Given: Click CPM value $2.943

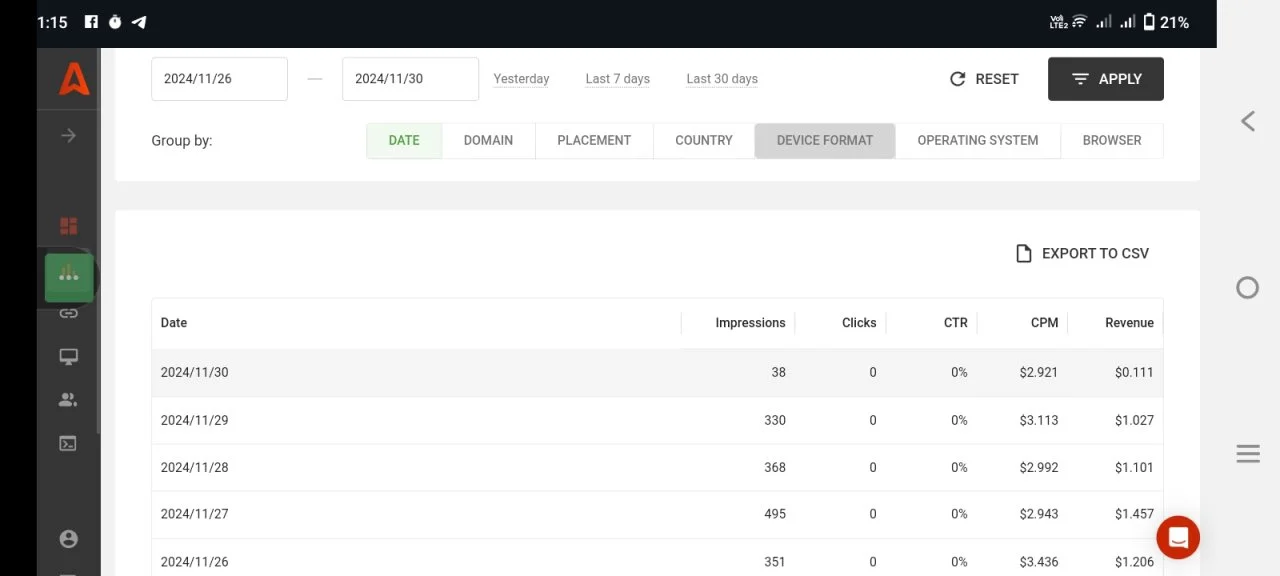Looking at the screenshot, I should [x=1039, y=514].
